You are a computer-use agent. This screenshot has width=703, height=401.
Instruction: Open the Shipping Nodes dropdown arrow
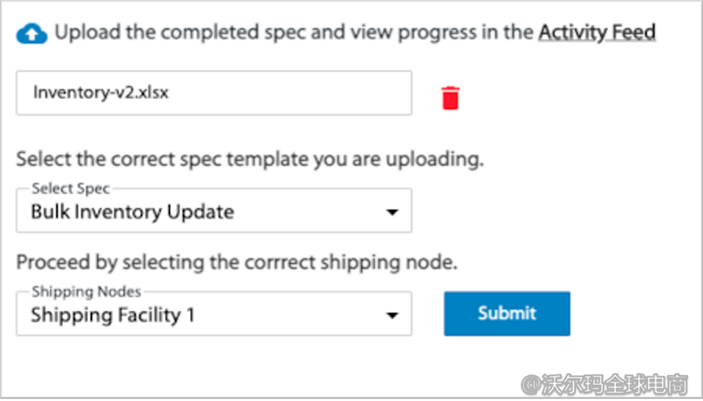[x=392, y=316]
